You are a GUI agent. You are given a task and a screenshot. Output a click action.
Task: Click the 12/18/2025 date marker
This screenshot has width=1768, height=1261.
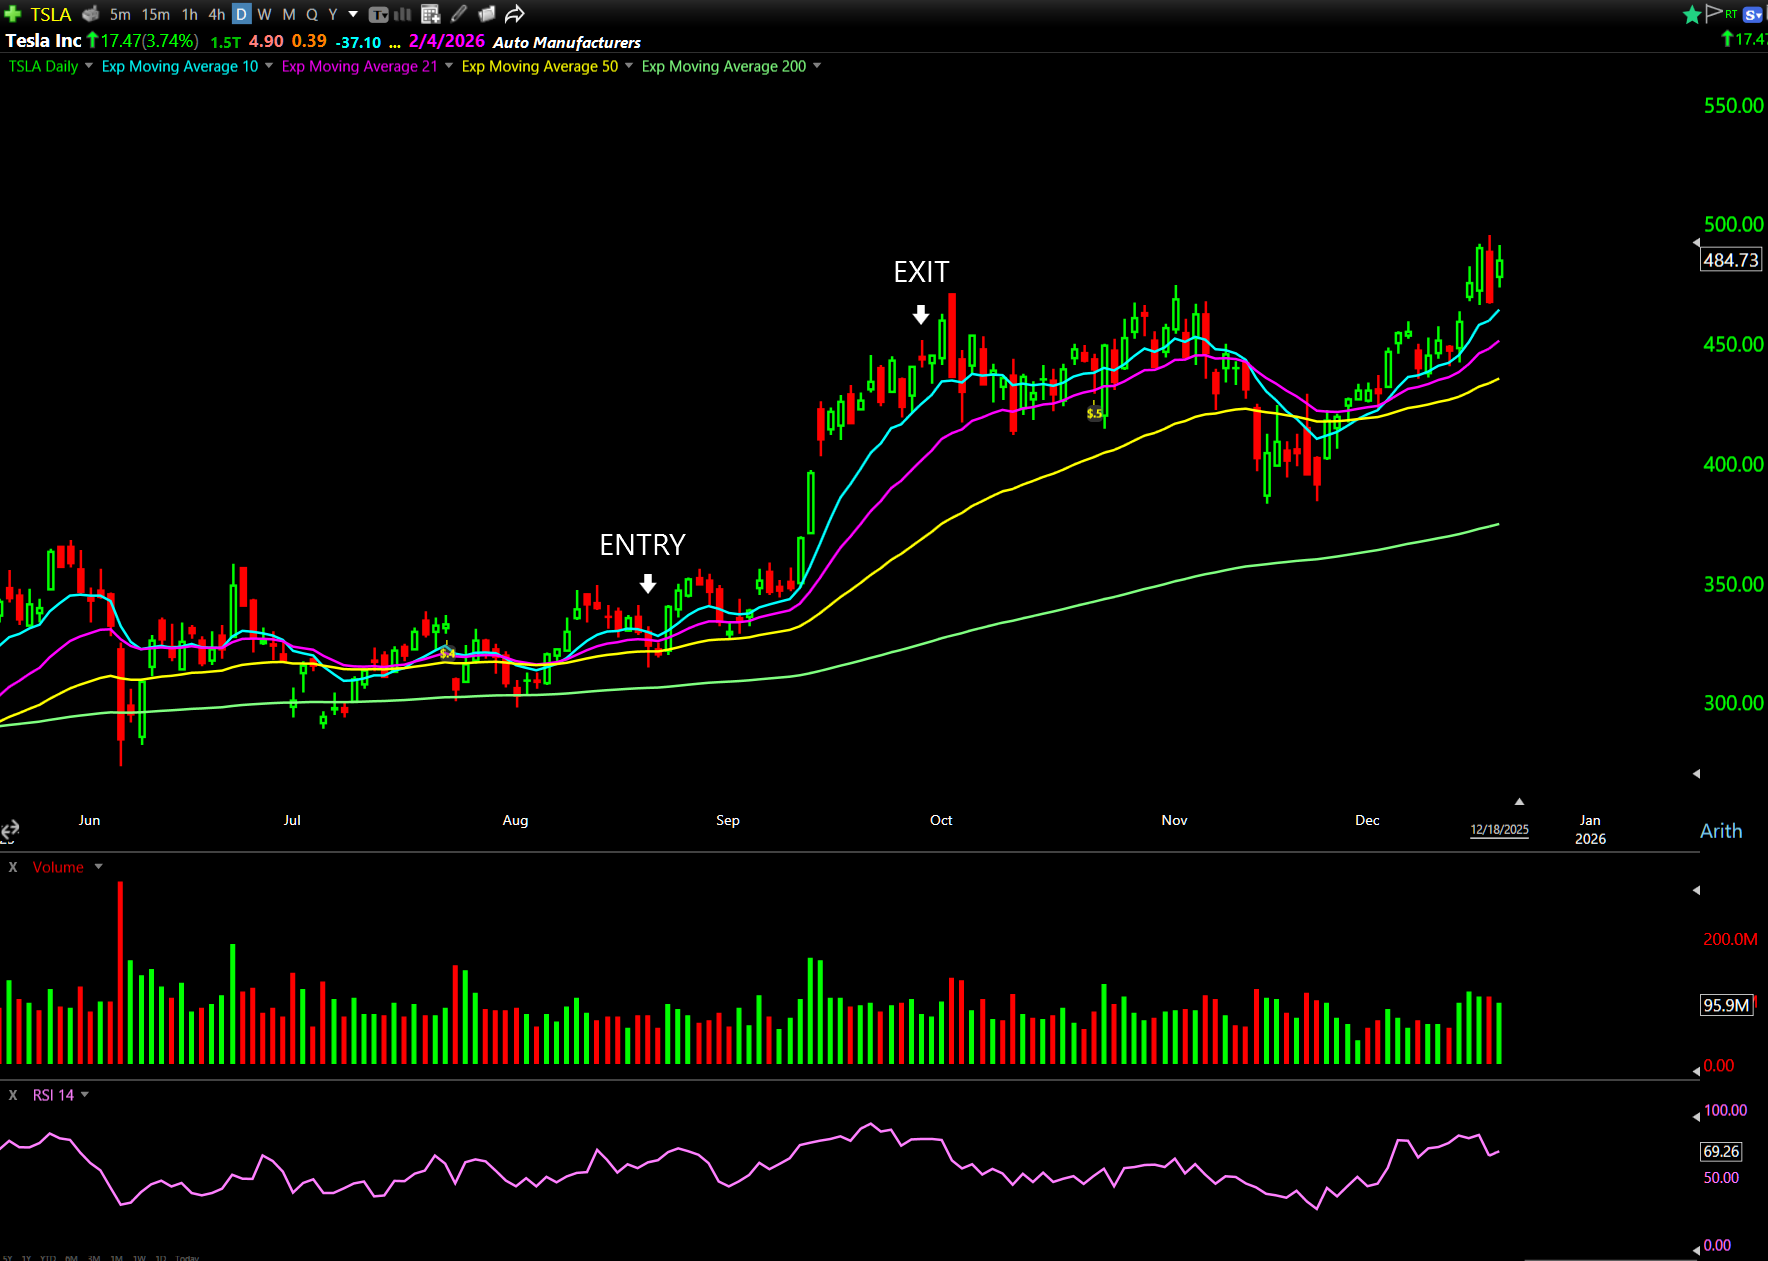click(x=1499, y=830)
